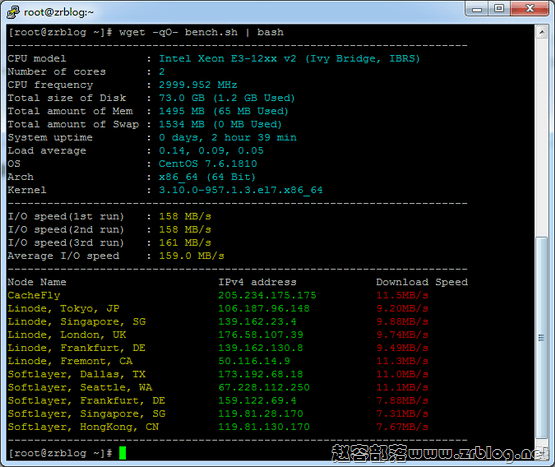This screenshot has height=467, width=555.
Task: Click the IP address 205.234.175.175
Action: [267, 295]
